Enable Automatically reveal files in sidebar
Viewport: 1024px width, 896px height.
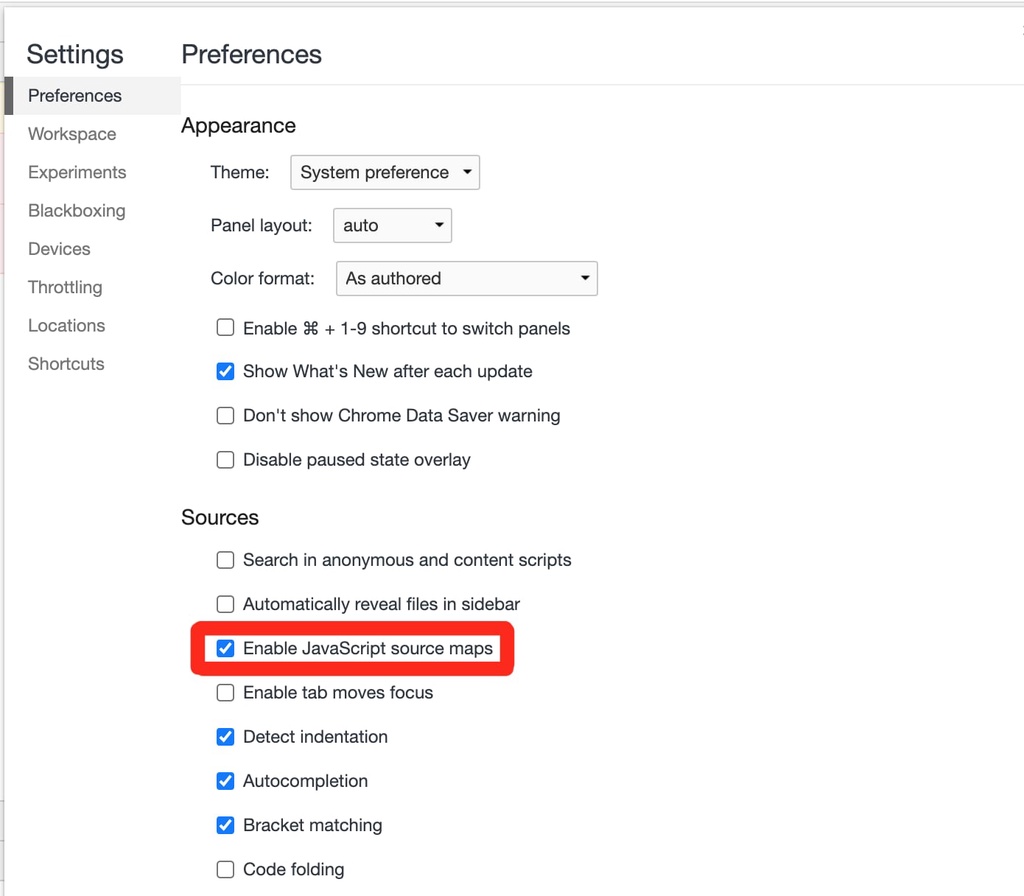pos(225,604)
